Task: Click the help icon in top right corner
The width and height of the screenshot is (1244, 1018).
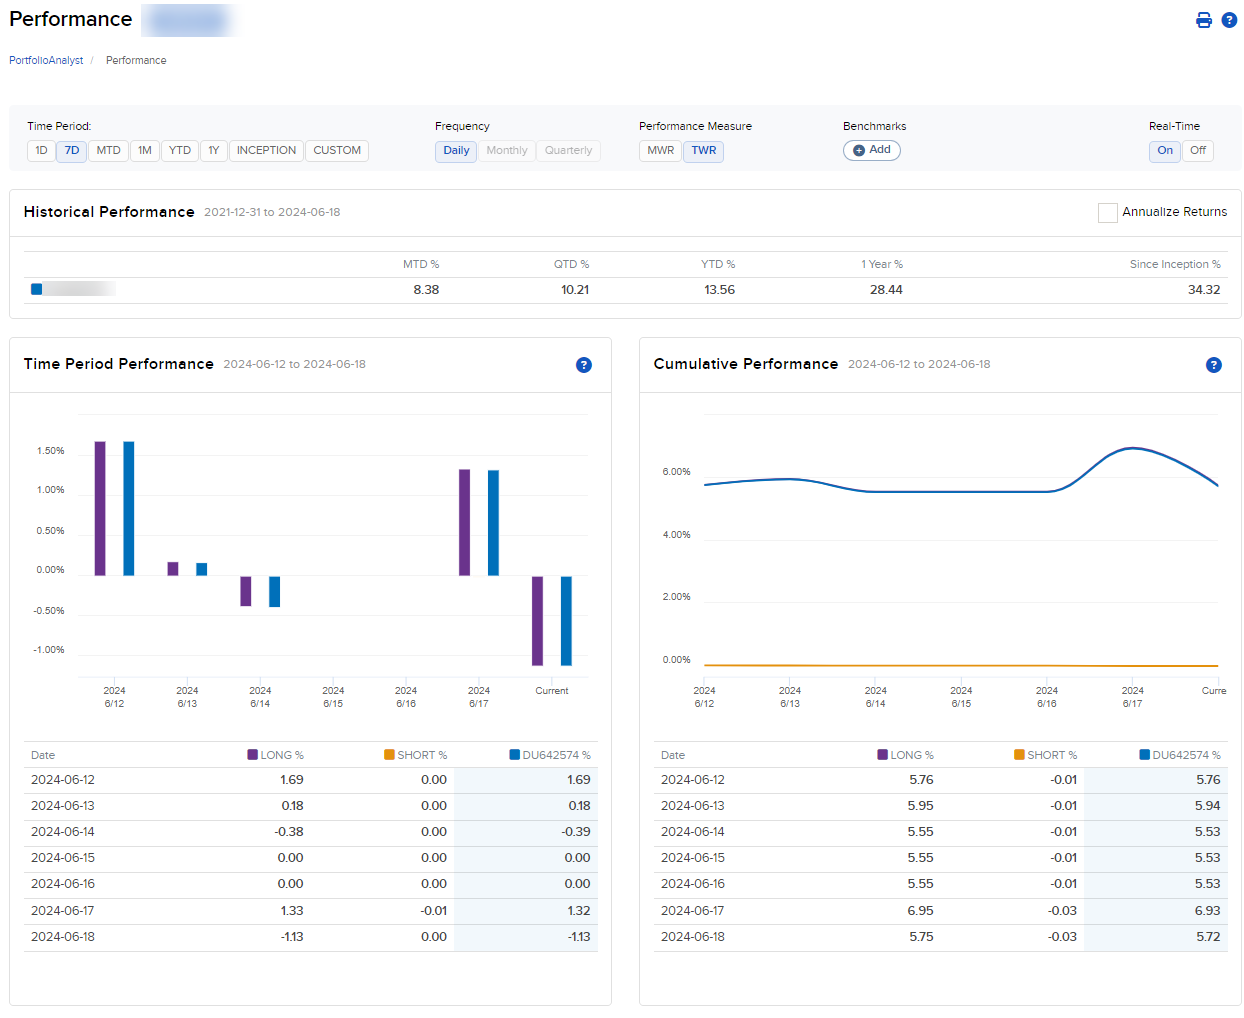Action: pyautogui.click(x=1230, y=19)
